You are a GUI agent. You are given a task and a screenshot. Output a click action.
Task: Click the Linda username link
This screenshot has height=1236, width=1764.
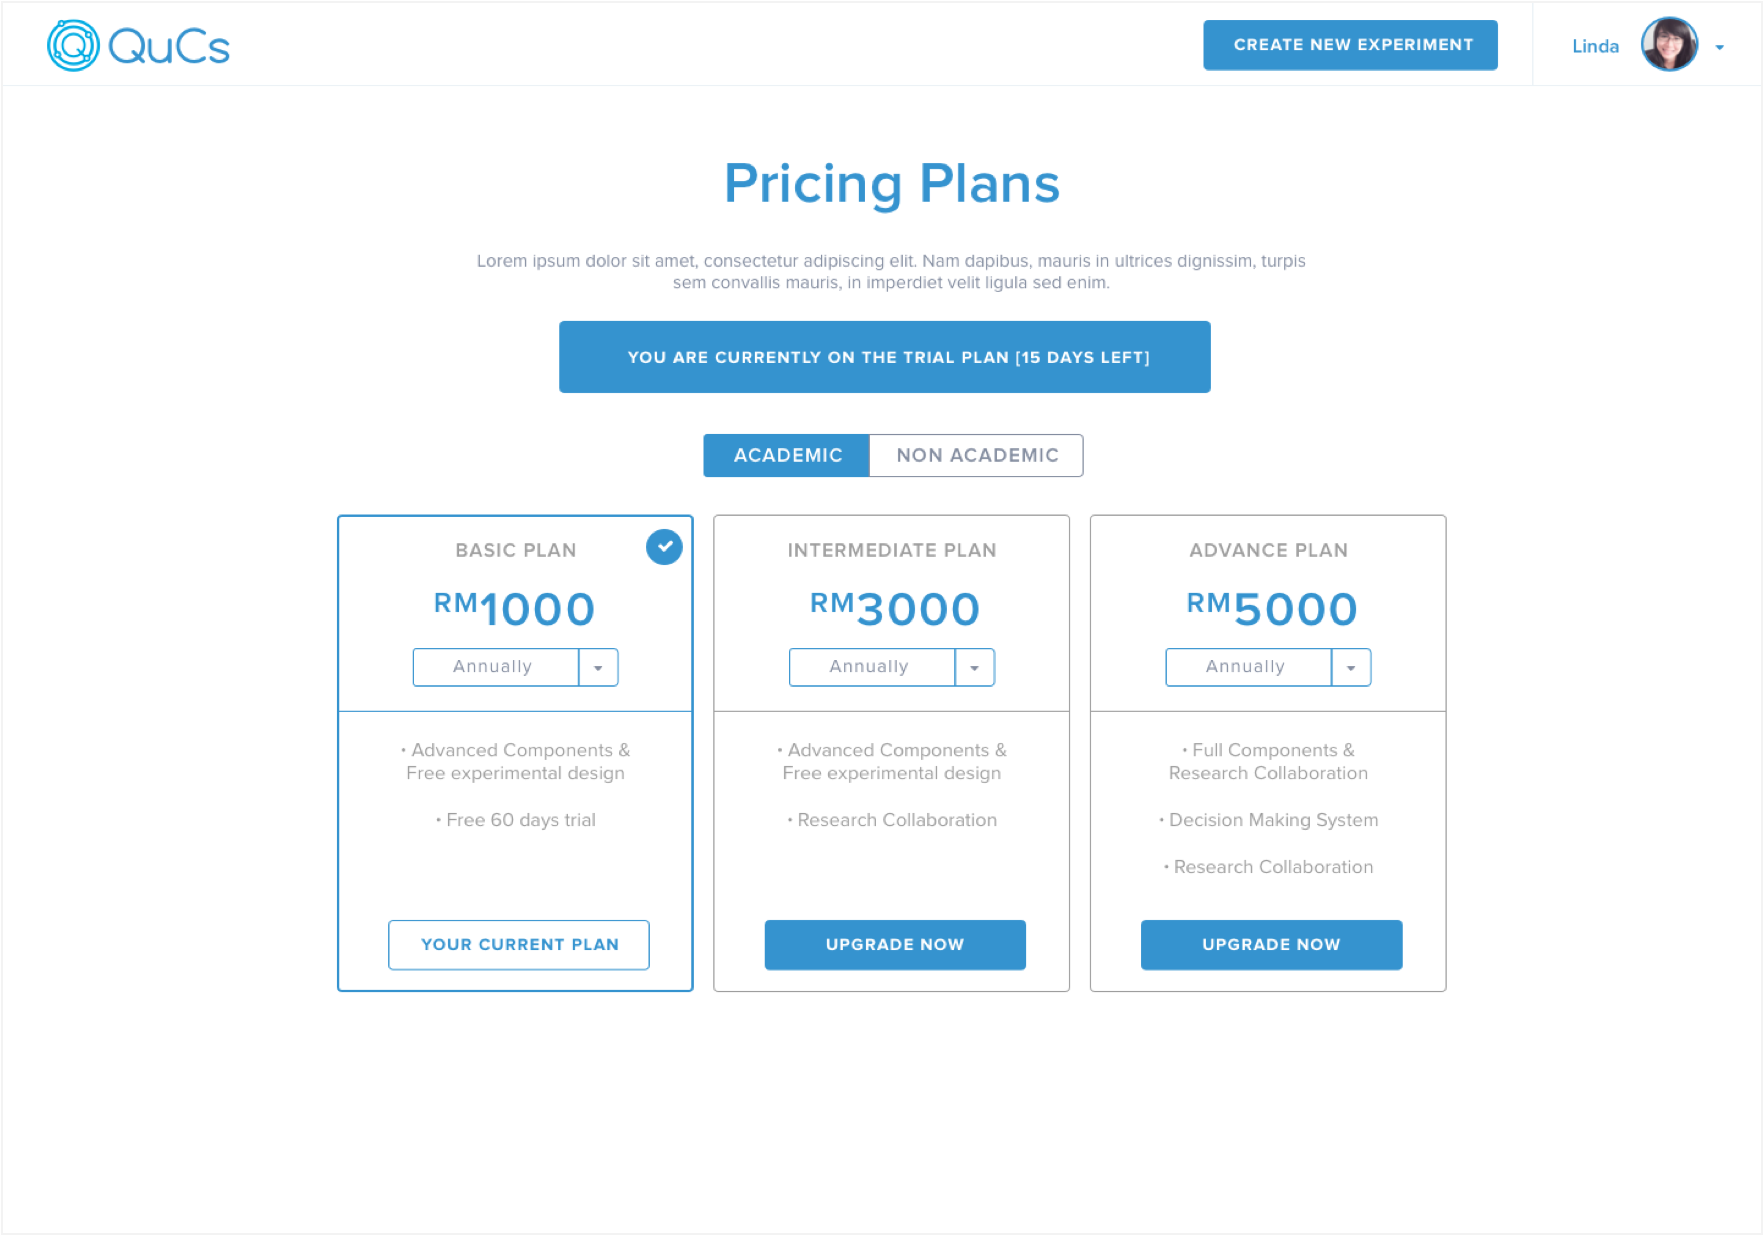click(x=1595, y=46)
